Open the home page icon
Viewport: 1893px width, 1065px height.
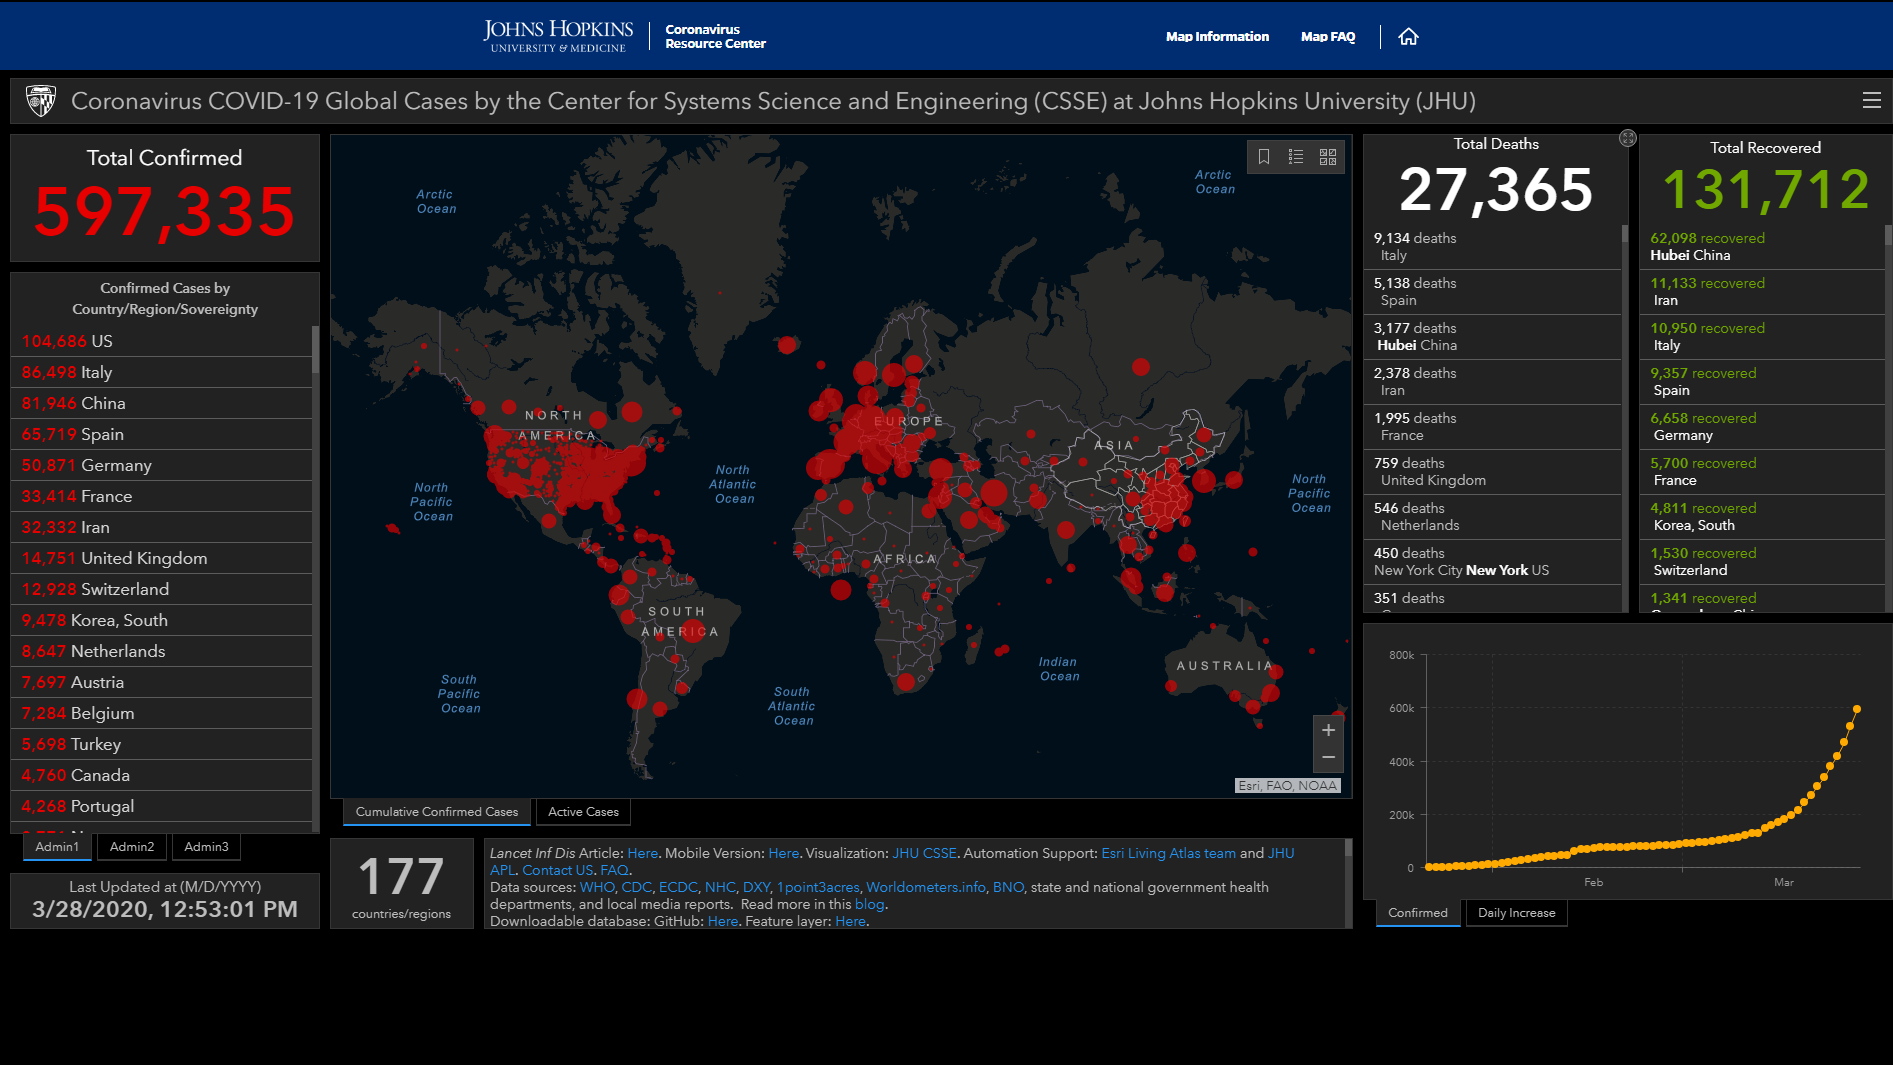1408,37
